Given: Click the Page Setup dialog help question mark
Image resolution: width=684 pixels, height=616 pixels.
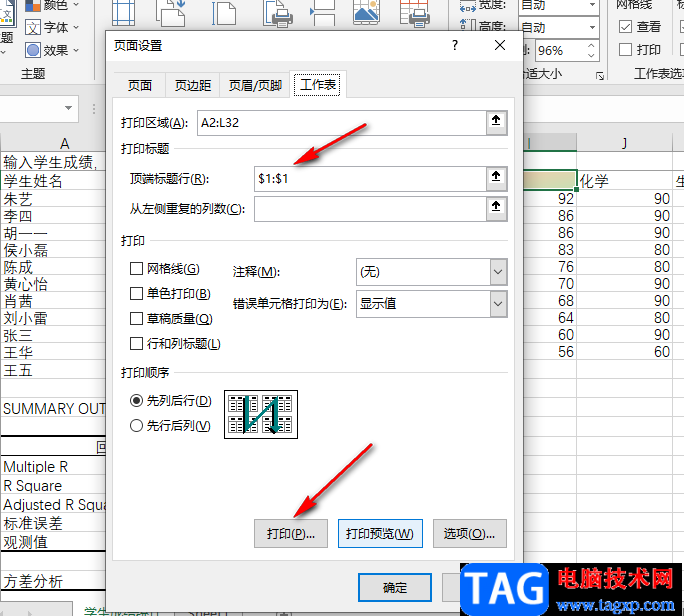Looking at the screenshot, I should [455, 45].
